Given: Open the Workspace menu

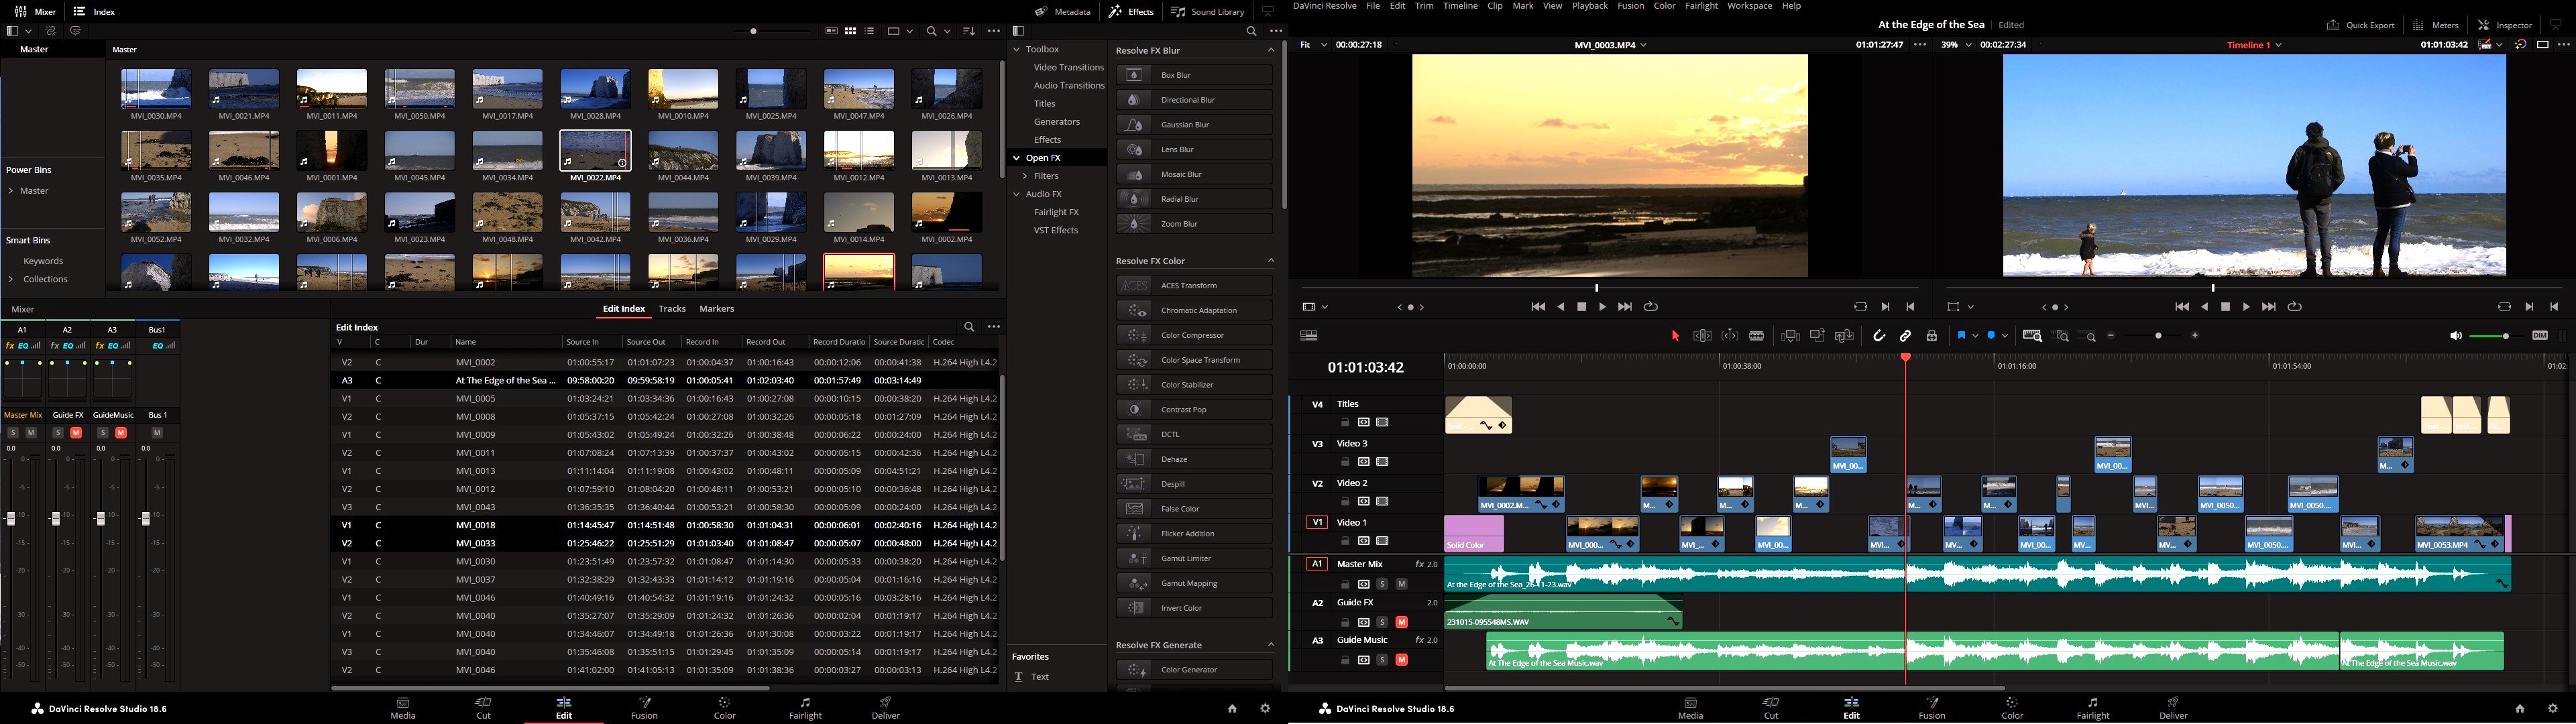Looking at the screenshot, I should pos(1750,6).
